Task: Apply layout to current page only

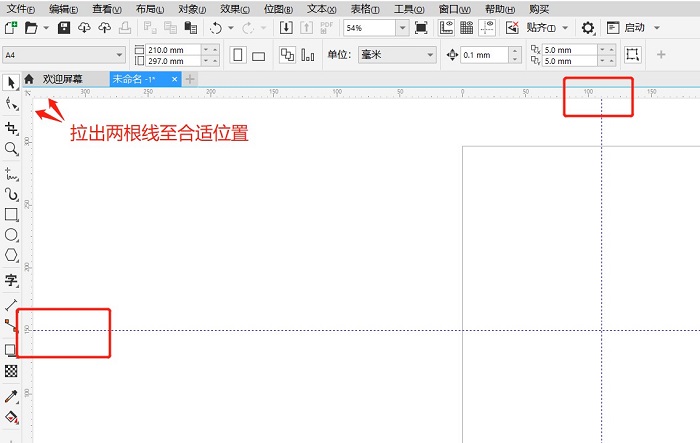Action: tap(308, 55)
